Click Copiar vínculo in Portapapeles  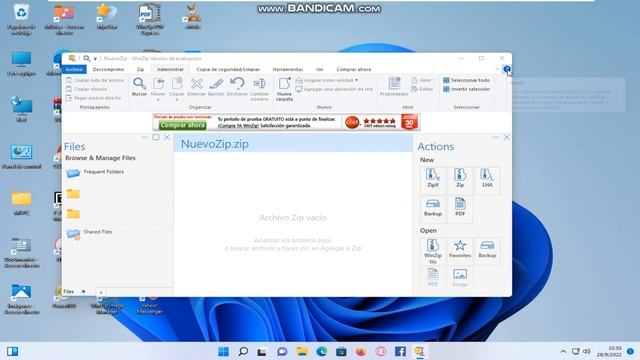(87, 89)
